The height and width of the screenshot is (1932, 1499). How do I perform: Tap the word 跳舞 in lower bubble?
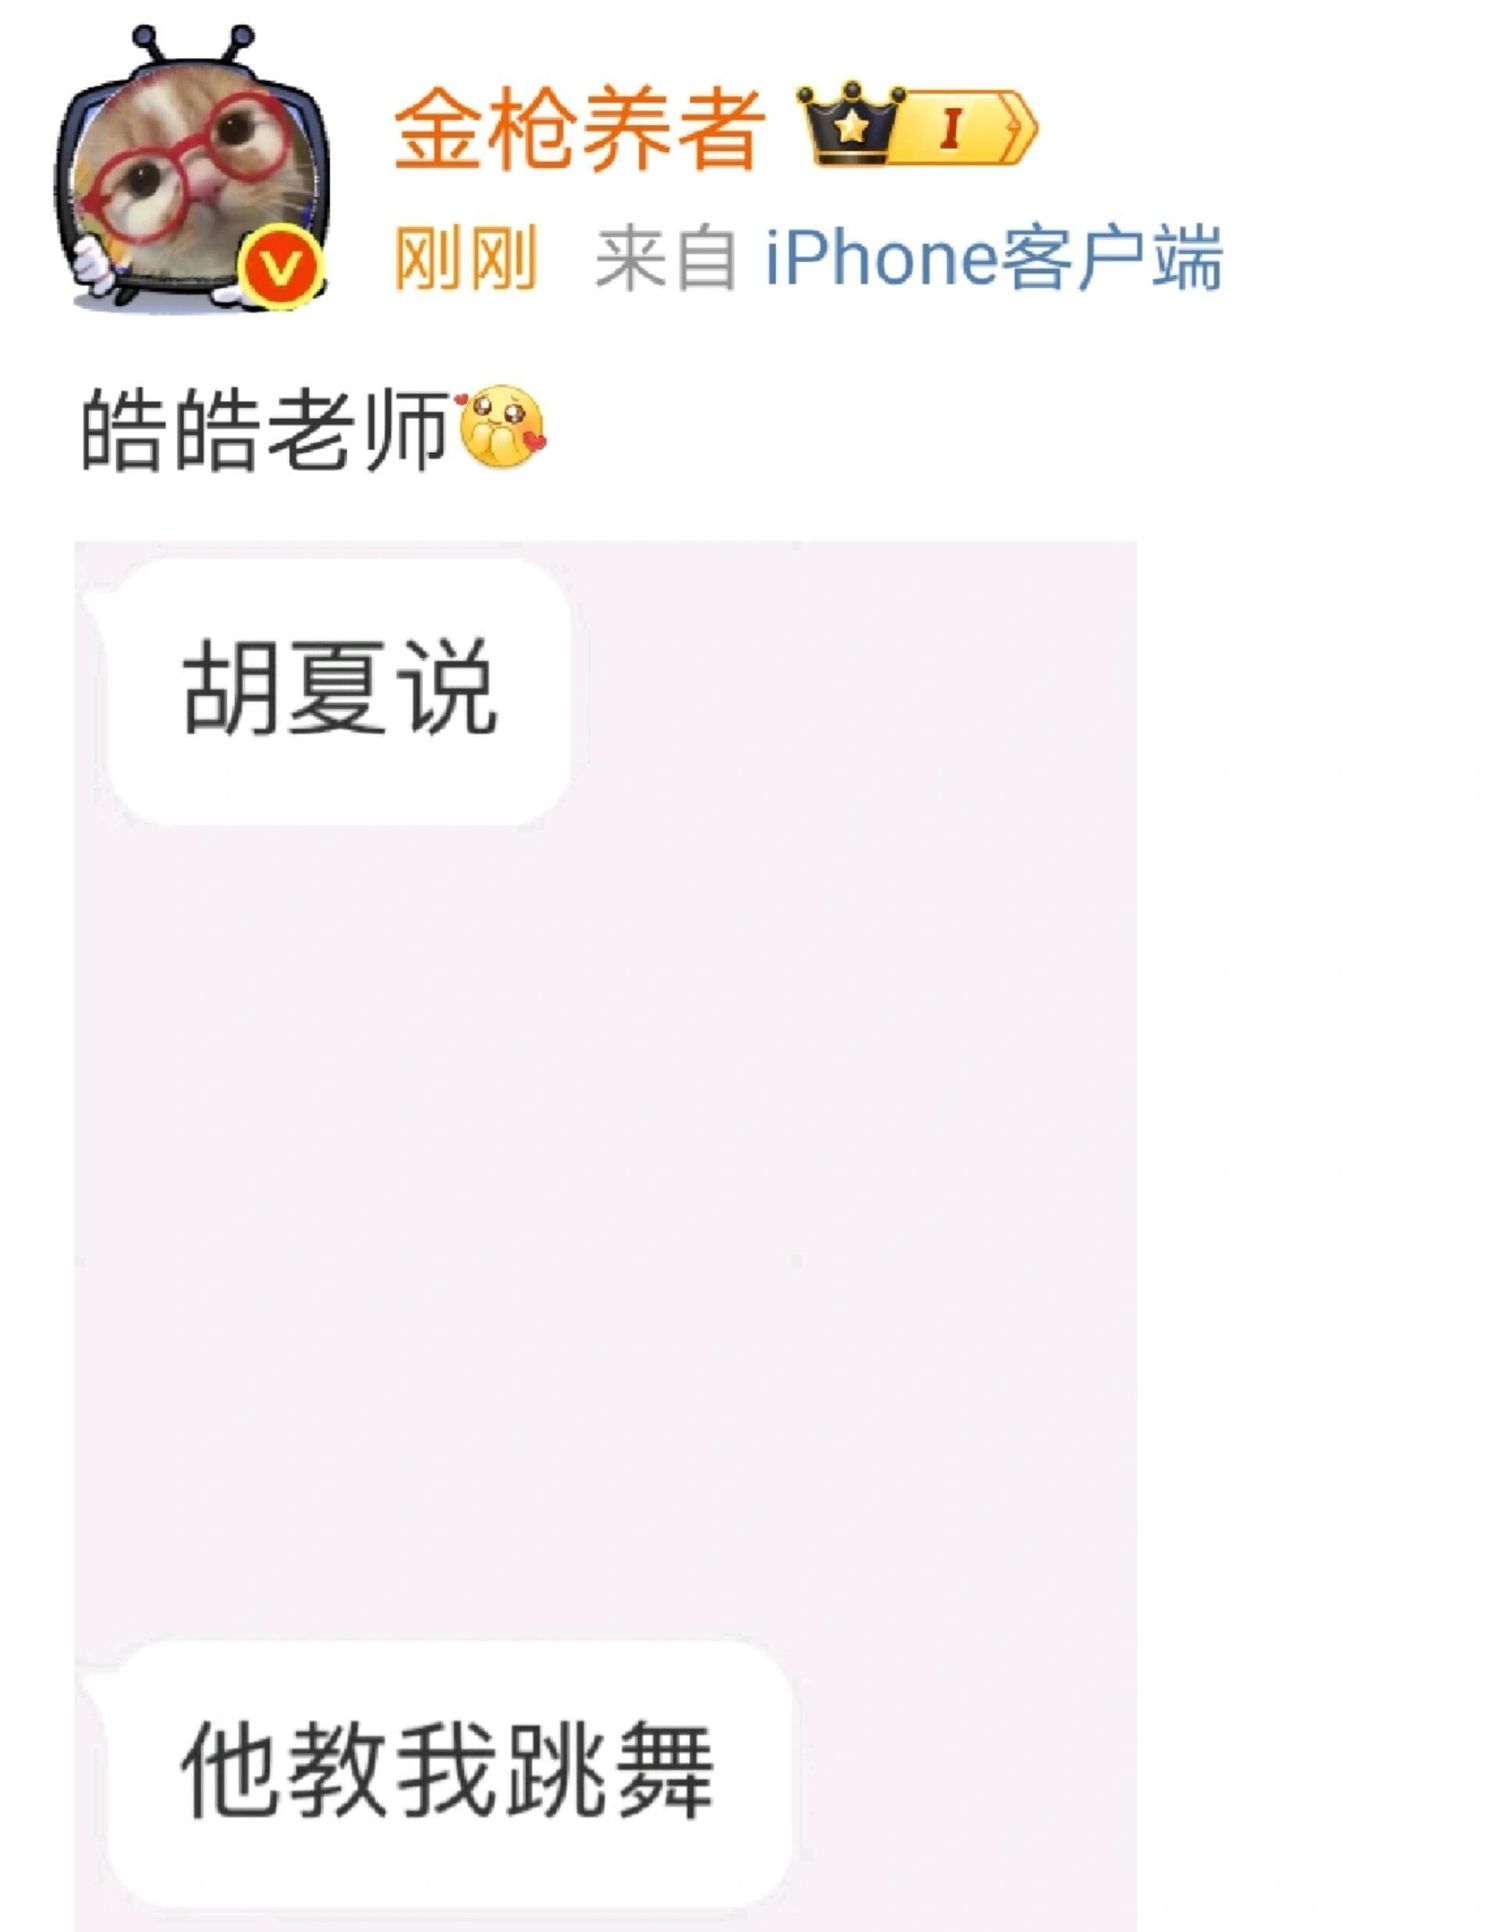click(611, 1770)
